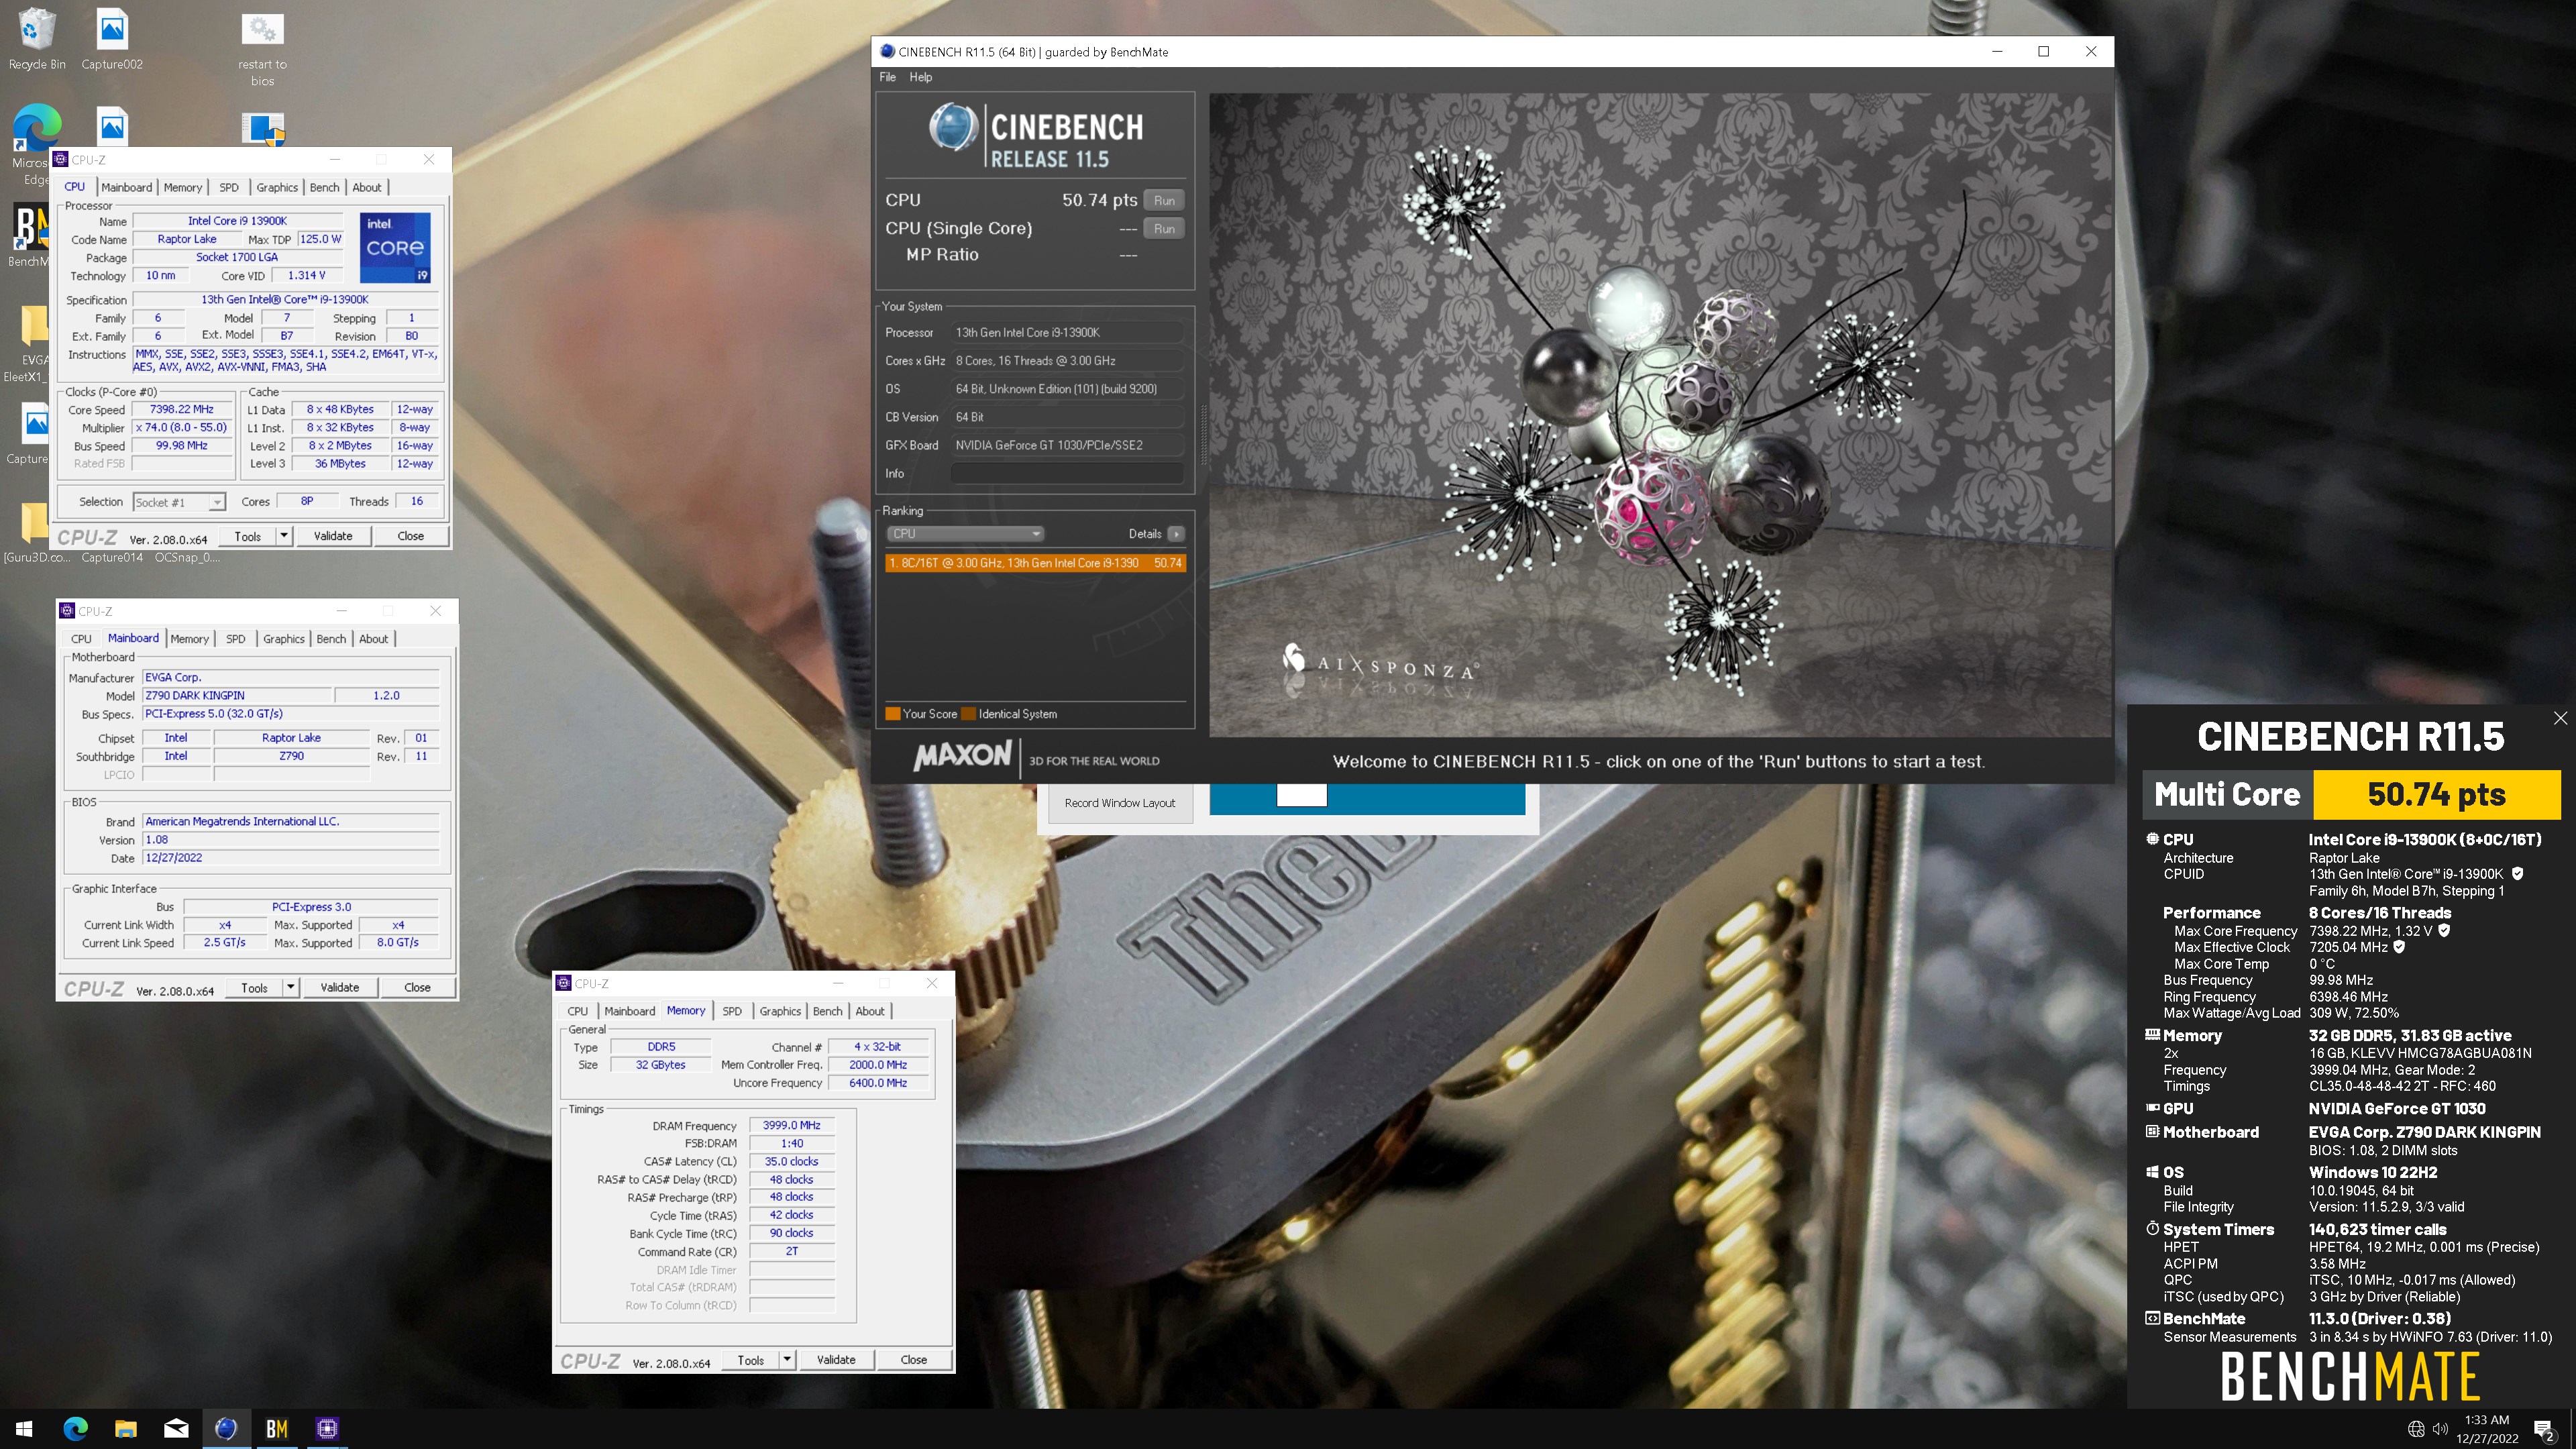2576x1449 pixels.
Task: Expand Tools arrow in CPU-Z Memory window
Action: pyautogui.click(x=787, y=1359)
